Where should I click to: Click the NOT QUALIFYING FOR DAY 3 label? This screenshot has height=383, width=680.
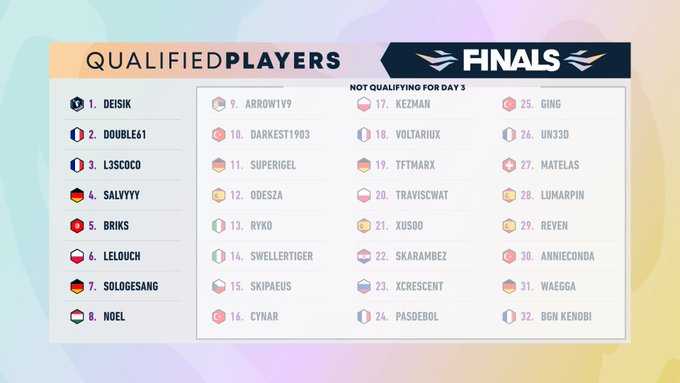click(x=407, y=87)
